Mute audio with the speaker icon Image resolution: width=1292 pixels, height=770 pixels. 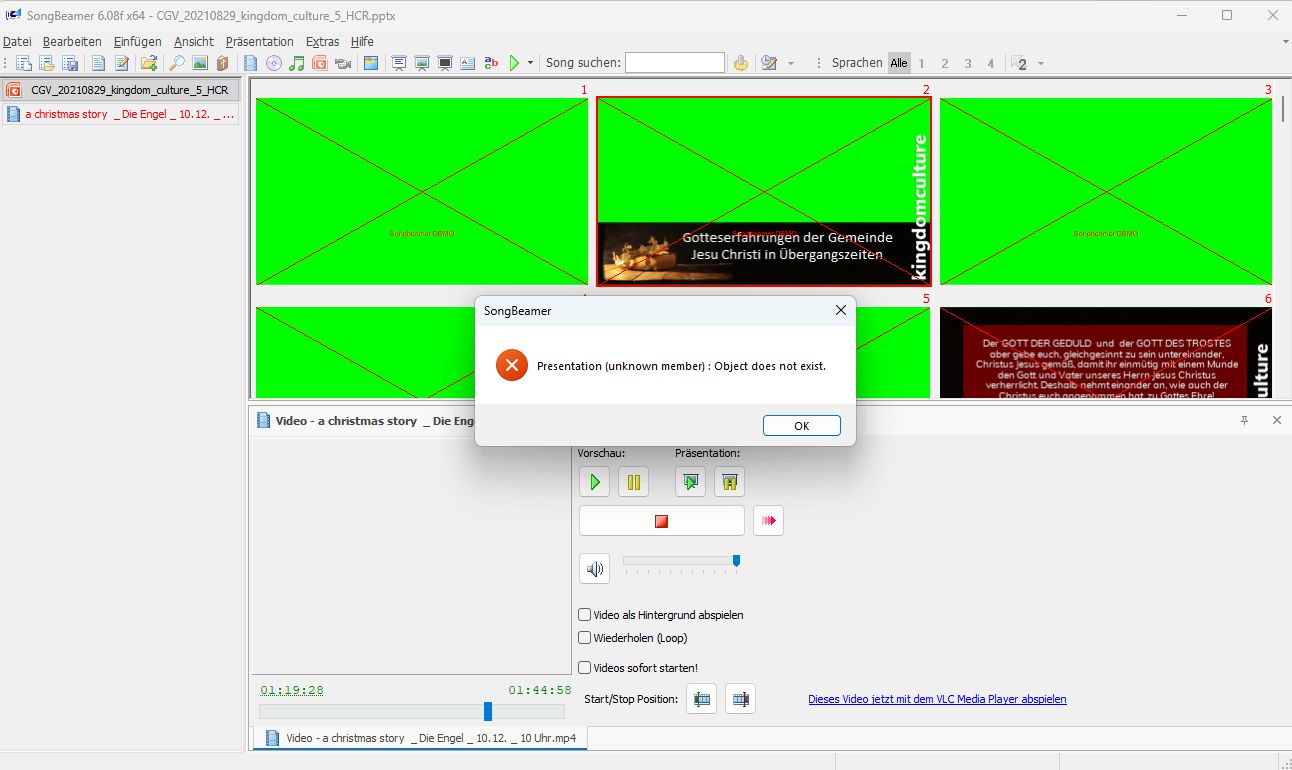click(595, 569)
